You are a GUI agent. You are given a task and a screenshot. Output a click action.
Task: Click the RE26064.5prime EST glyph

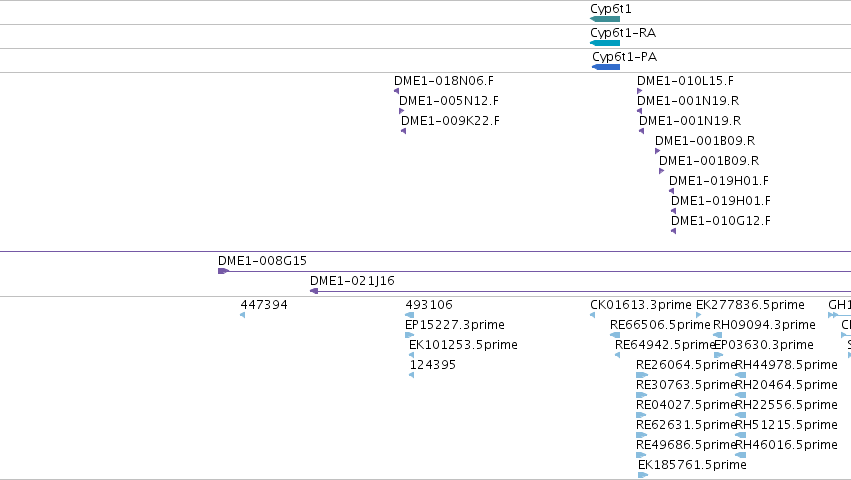point(642,375)
